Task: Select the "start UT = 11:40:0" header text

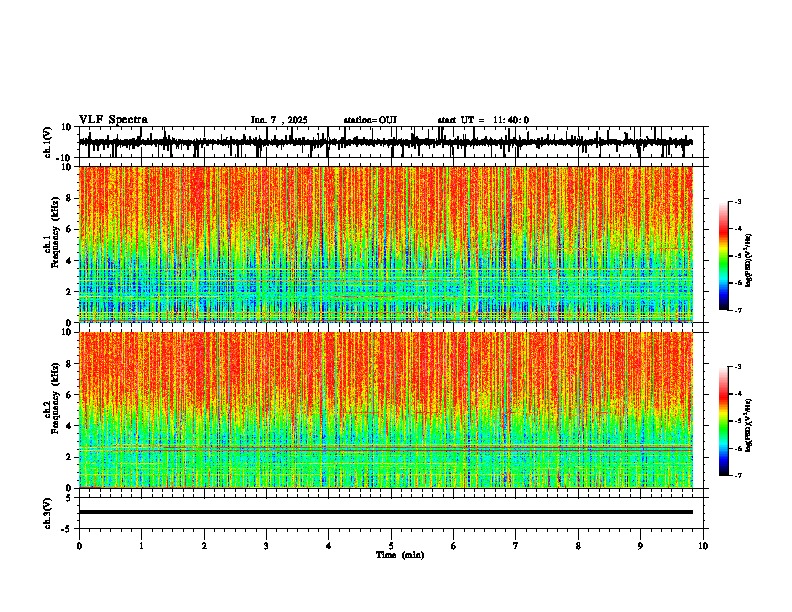Action: click(x=483, y=120)
